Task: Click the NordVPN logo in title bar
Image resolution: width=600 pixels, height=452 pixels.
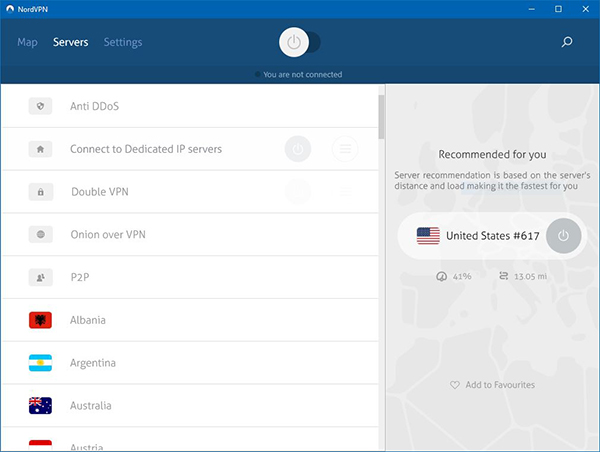Action: 10,9
